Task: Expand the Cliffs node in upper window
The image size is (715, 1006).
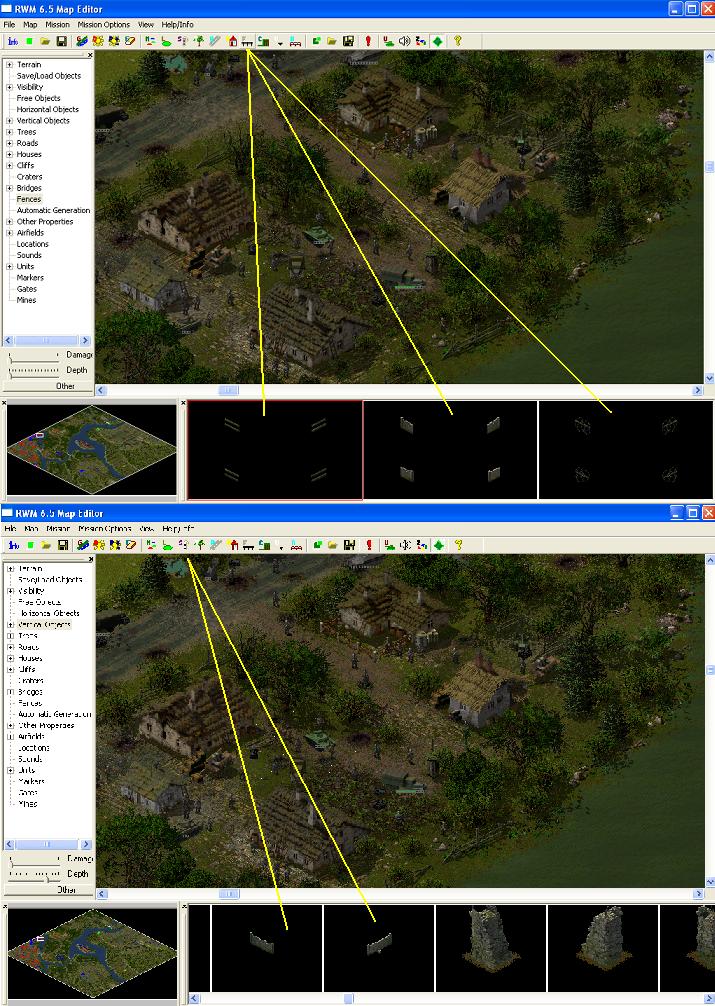Action: click(10, 166)
